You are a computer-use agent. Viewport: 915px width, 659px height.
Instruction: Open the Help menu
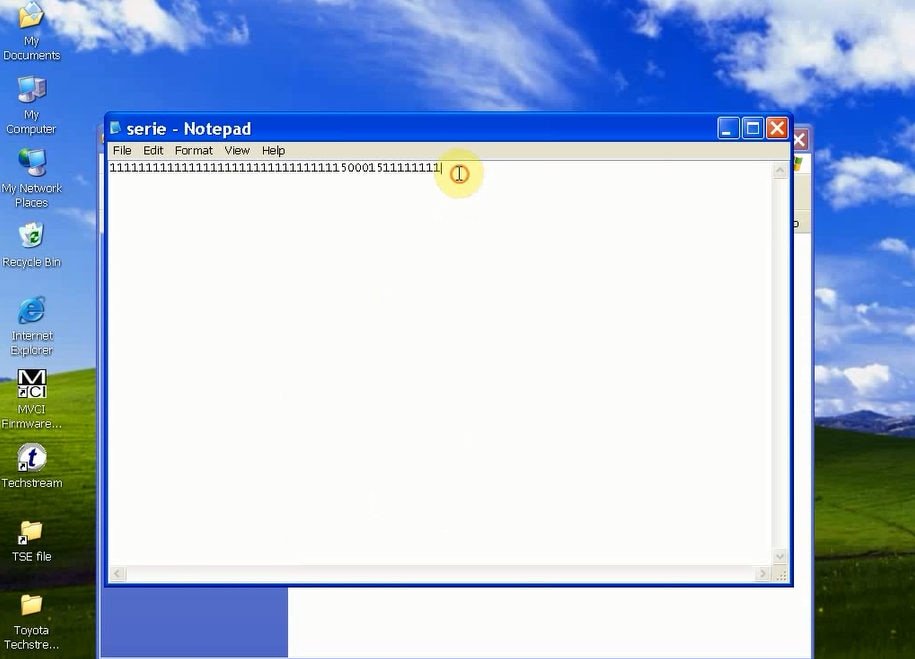pos(273,151)
